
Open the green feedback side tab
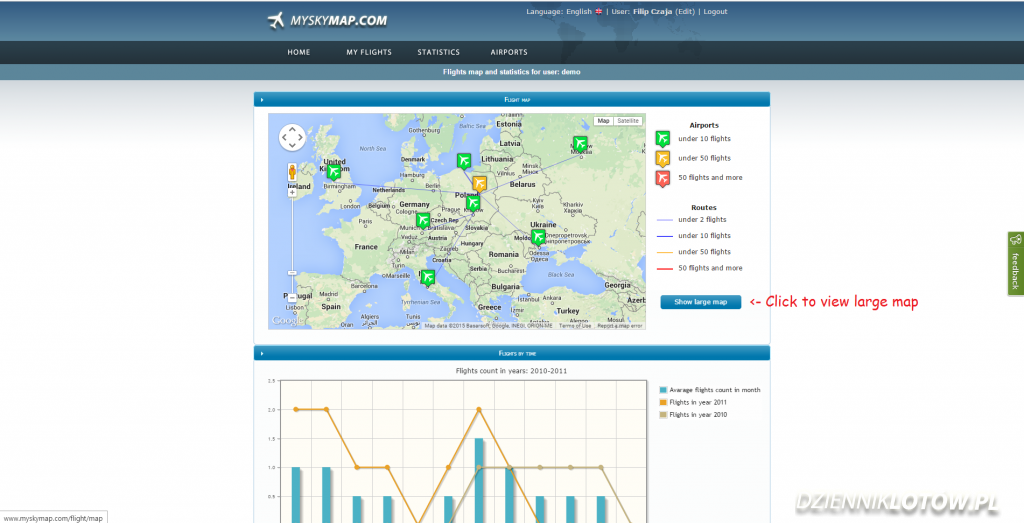tap(1015, 263)
